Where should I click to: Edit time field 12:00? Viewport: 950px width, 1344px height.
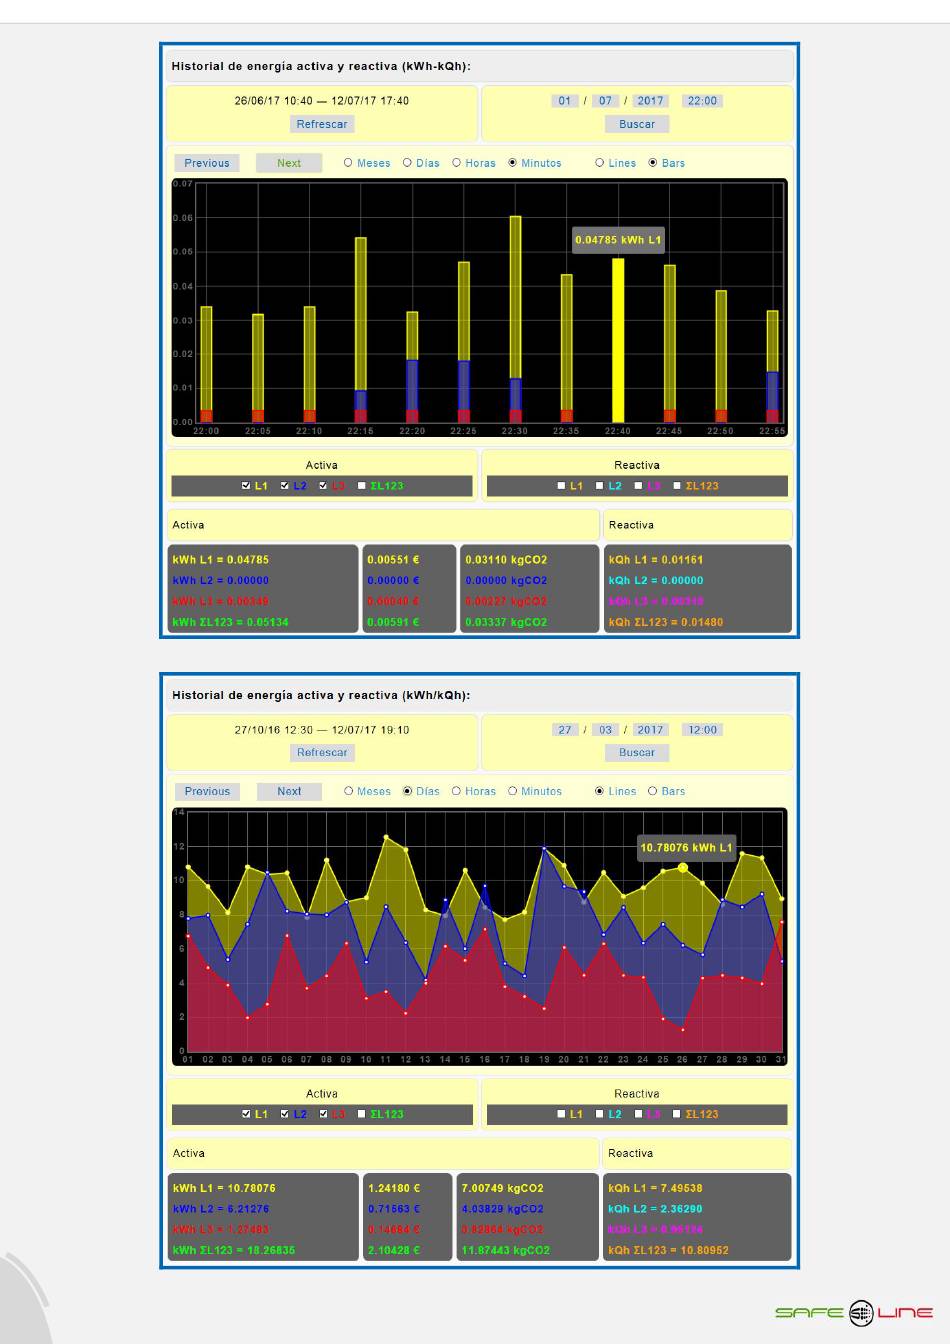(702, 730)
